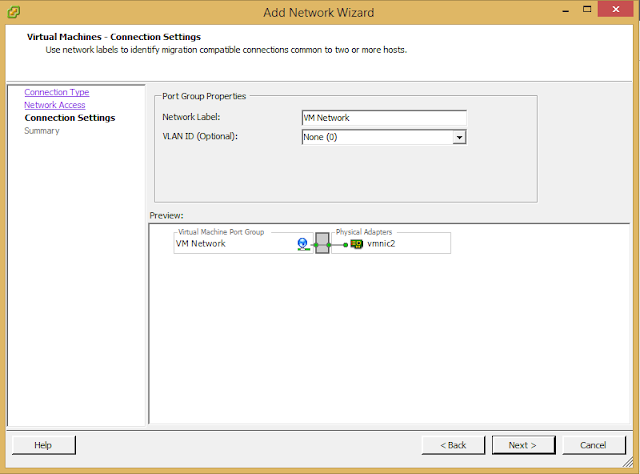
Task: Close the wizard with the red X
Action: coord(616,9)
